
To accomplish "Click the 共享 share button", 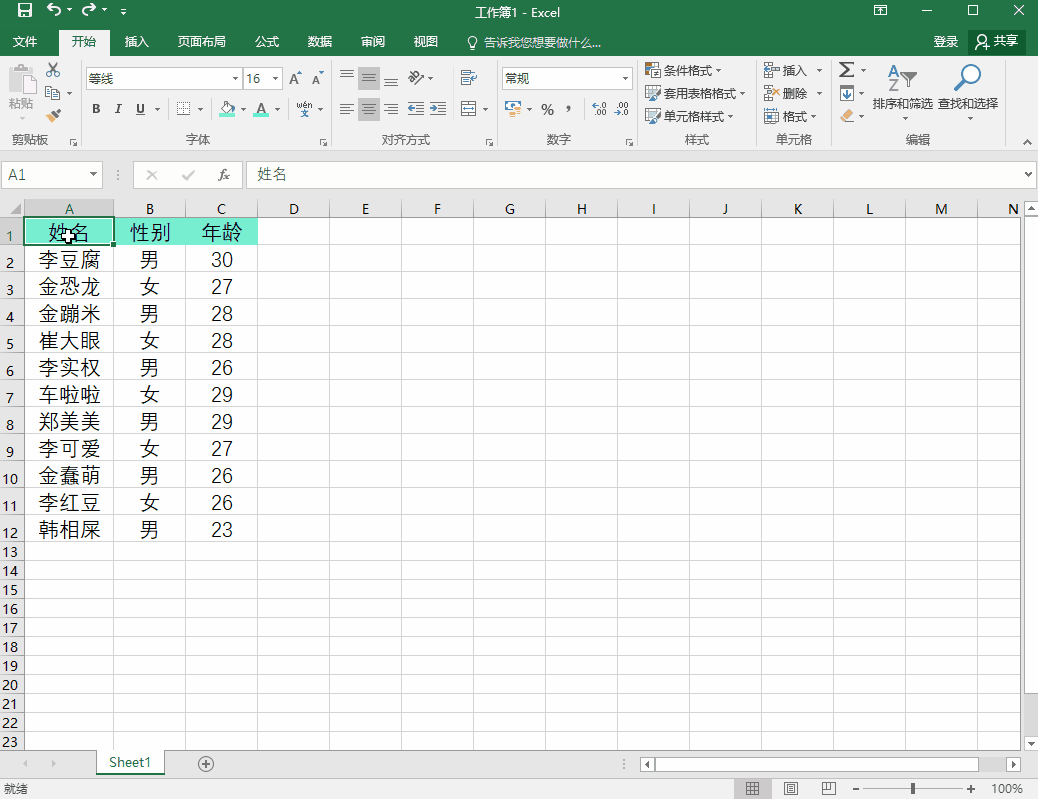I will point(997,41).
